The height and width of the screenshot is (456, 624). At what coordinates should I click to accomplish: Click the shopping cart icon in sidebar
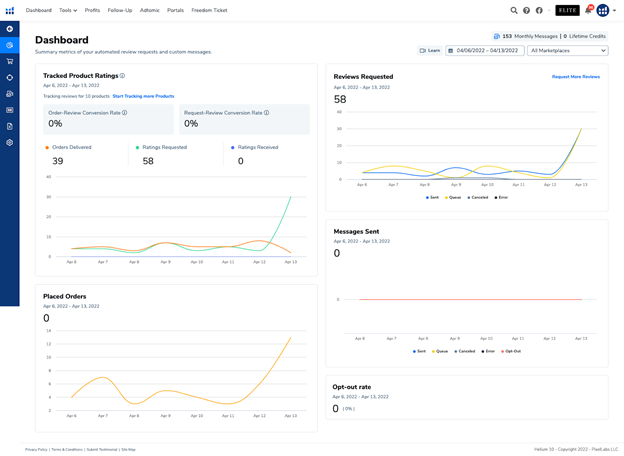[x=10, y=61]
